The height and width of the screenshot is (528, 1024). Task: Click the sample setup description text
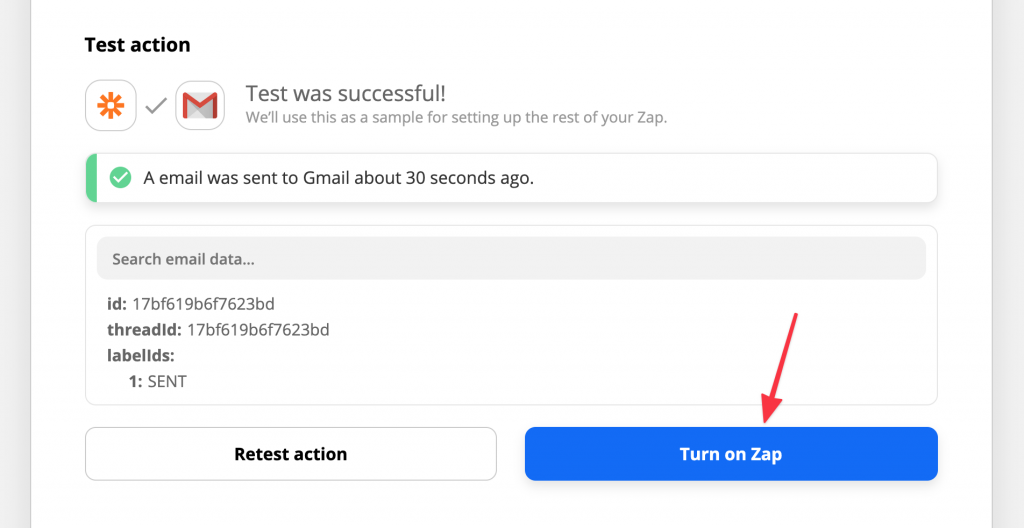point(456,117)
